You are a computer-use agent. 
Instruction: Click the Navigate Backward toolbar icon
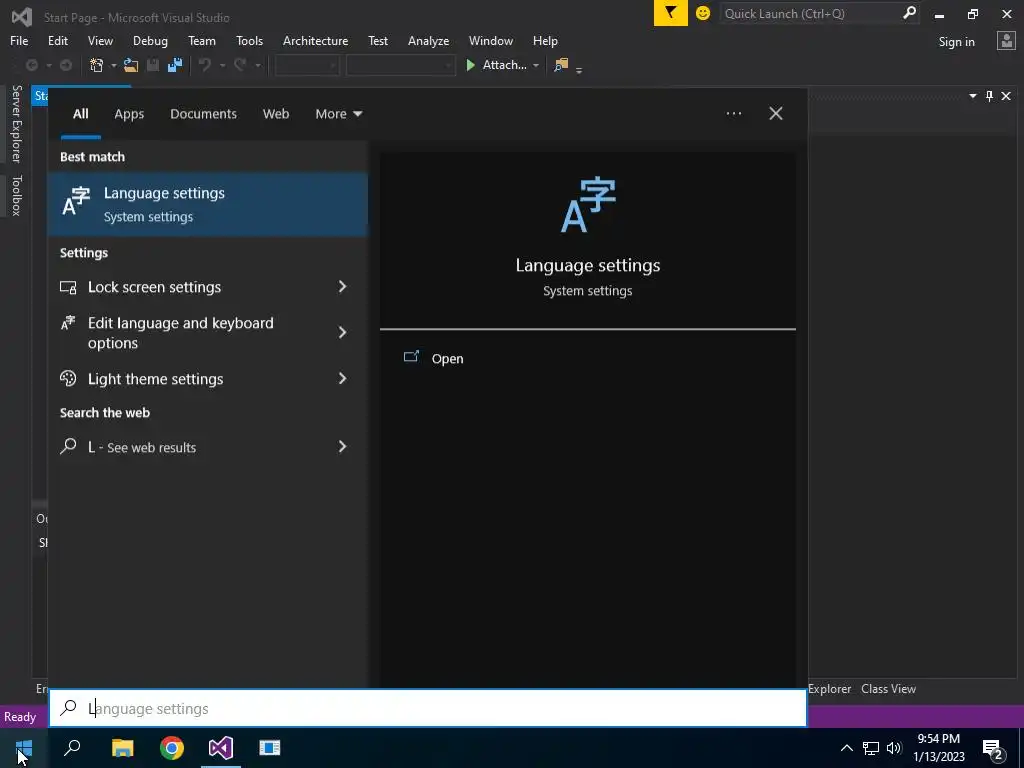[x=31, y=65]
